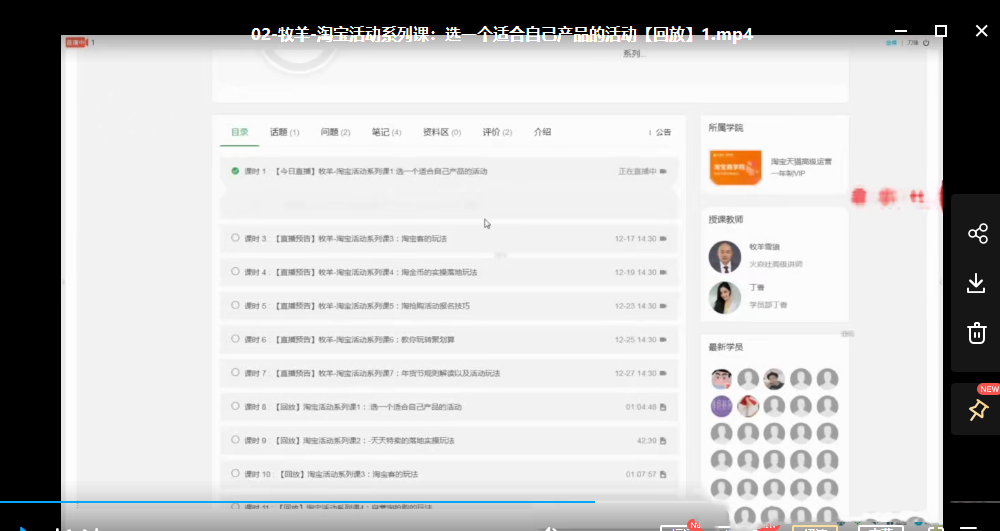Viewport: 1000px width, 531px height.
Task: Click camera icon beside 12-23 14:30
Action: pos(663,306)
